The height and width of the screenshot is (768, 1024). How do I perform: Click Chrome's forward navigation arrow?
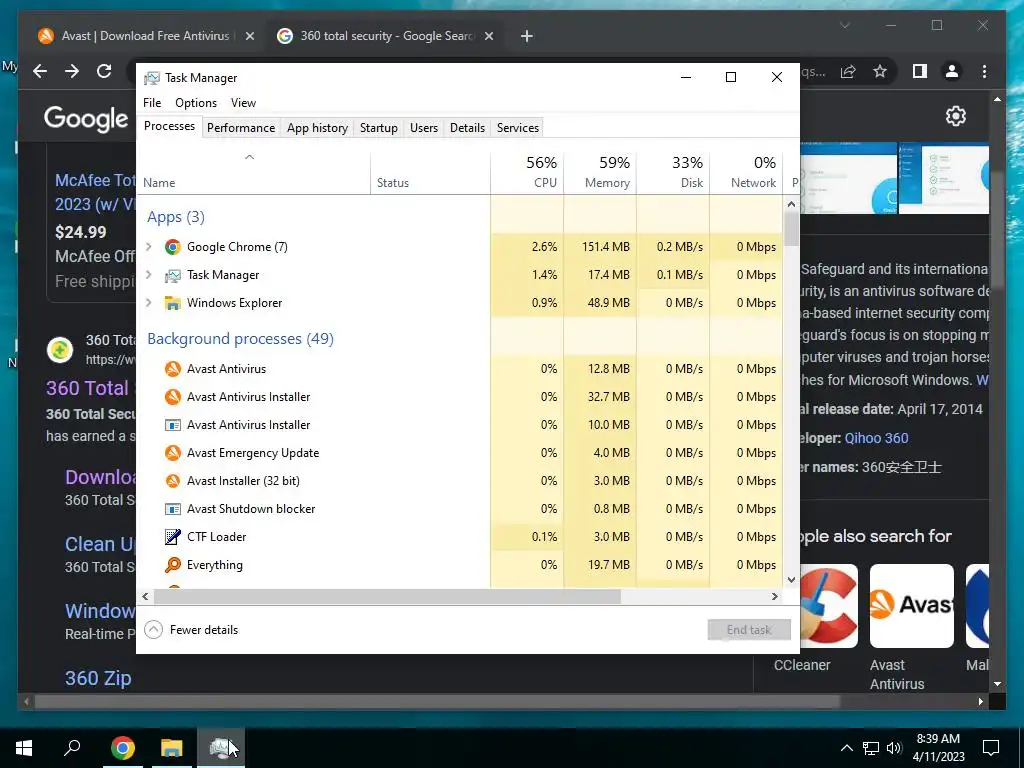pyautogui.click(x=72, y=71)
